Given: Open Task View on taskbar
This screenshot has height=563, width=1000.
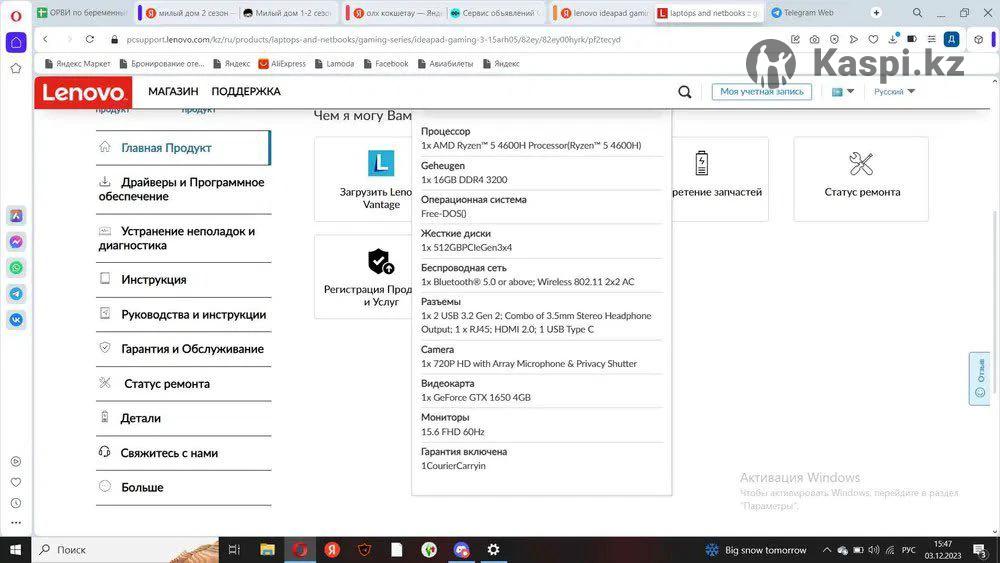Looking at the screenshot, I should tap(234, 550).
